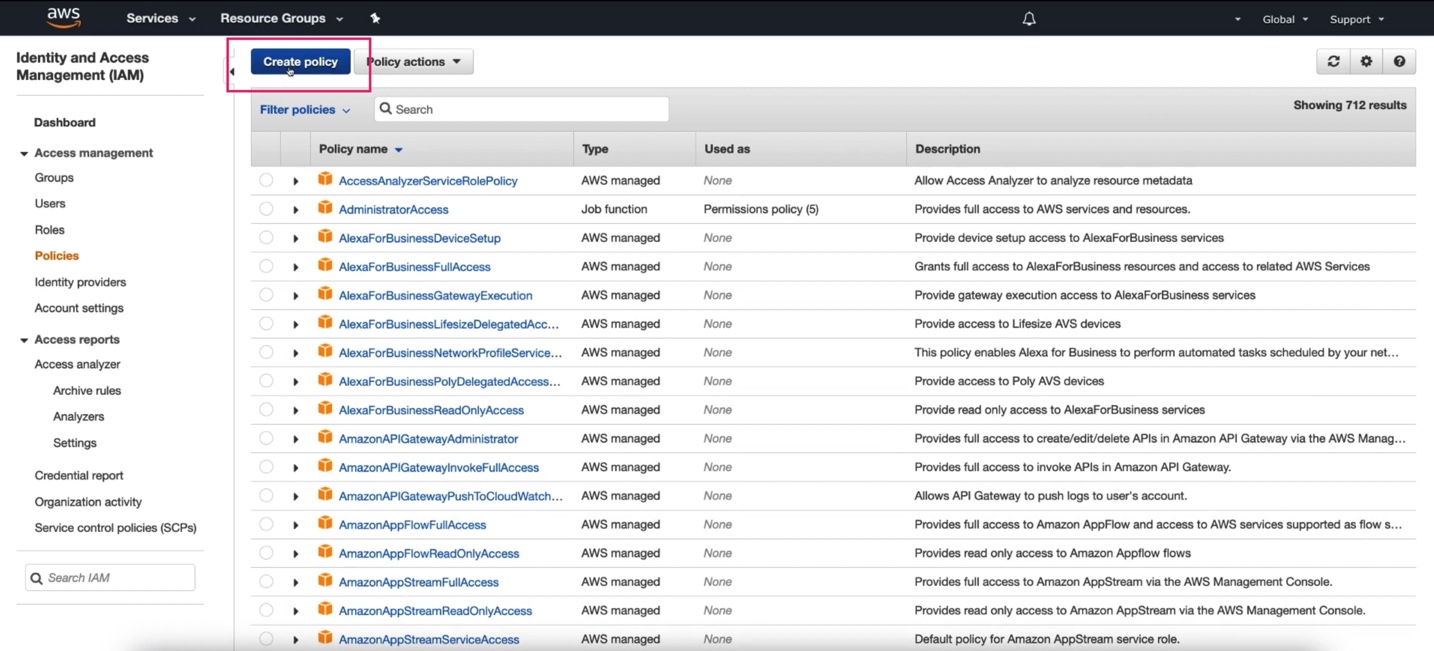Open the account dropdown arrow beside Global

click(x=1238, y=19)
